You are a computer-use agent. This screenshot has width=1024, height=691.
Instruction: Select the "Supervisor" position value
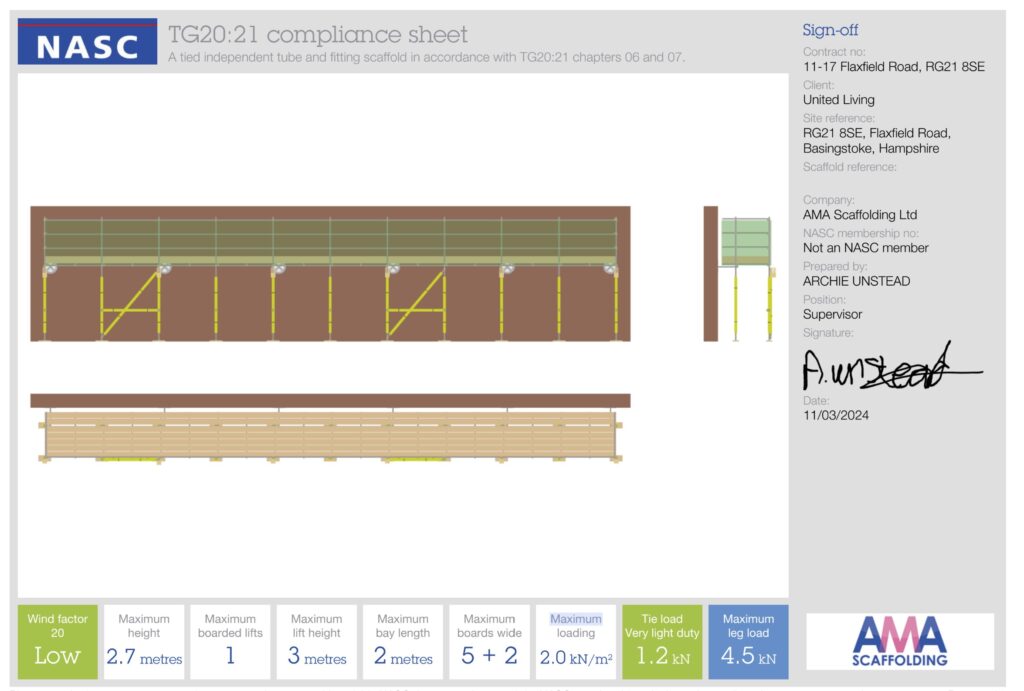coord(832,315)
